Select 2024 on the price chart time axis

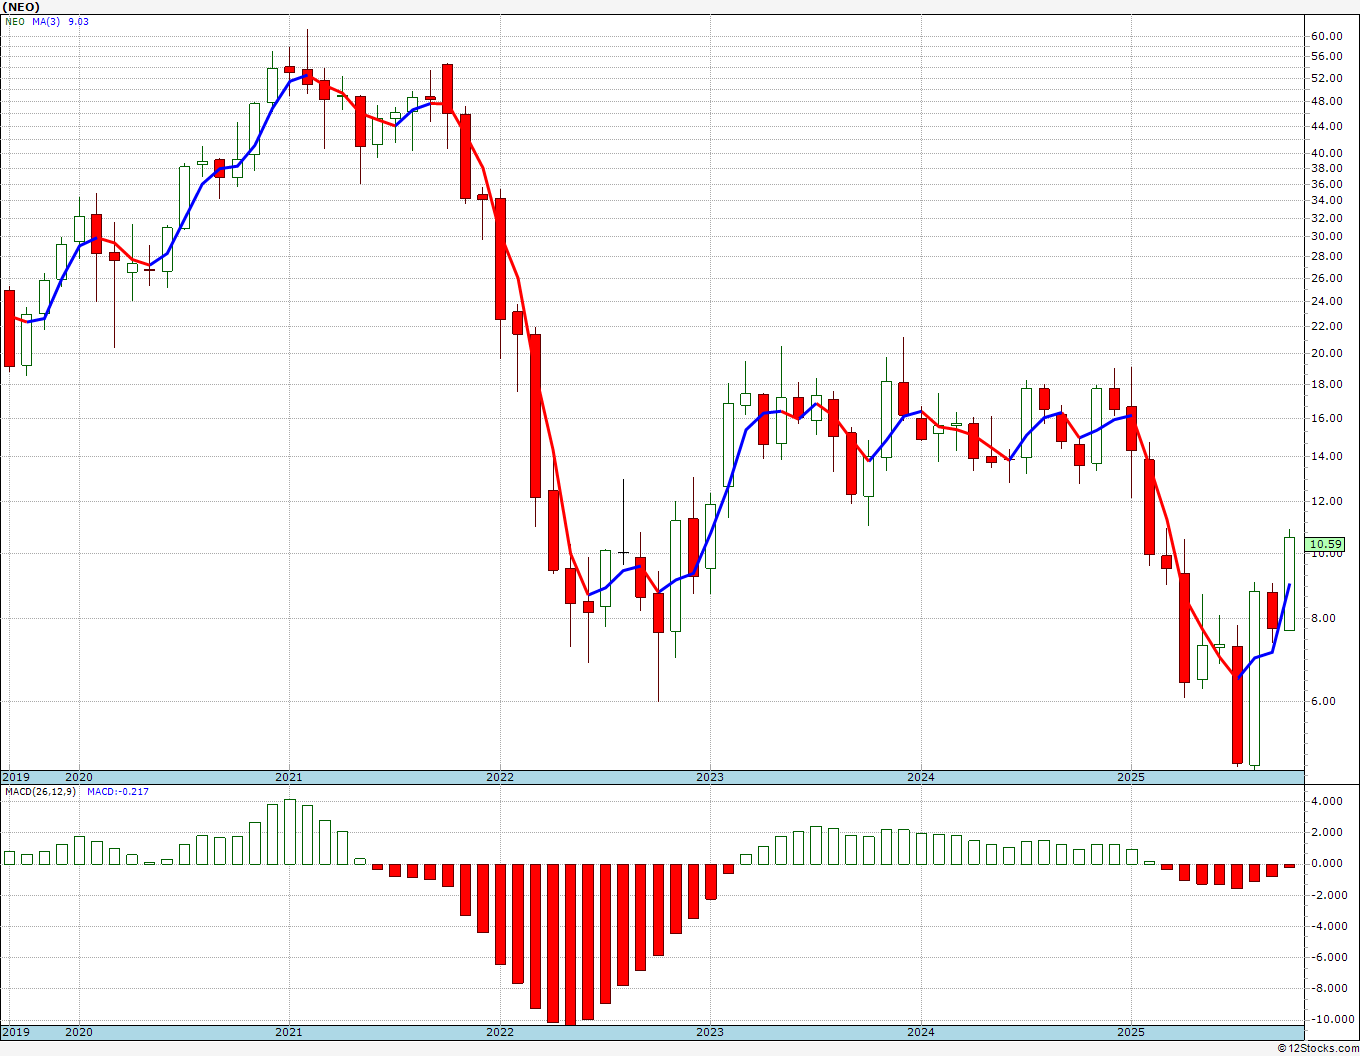coord(920,777)
